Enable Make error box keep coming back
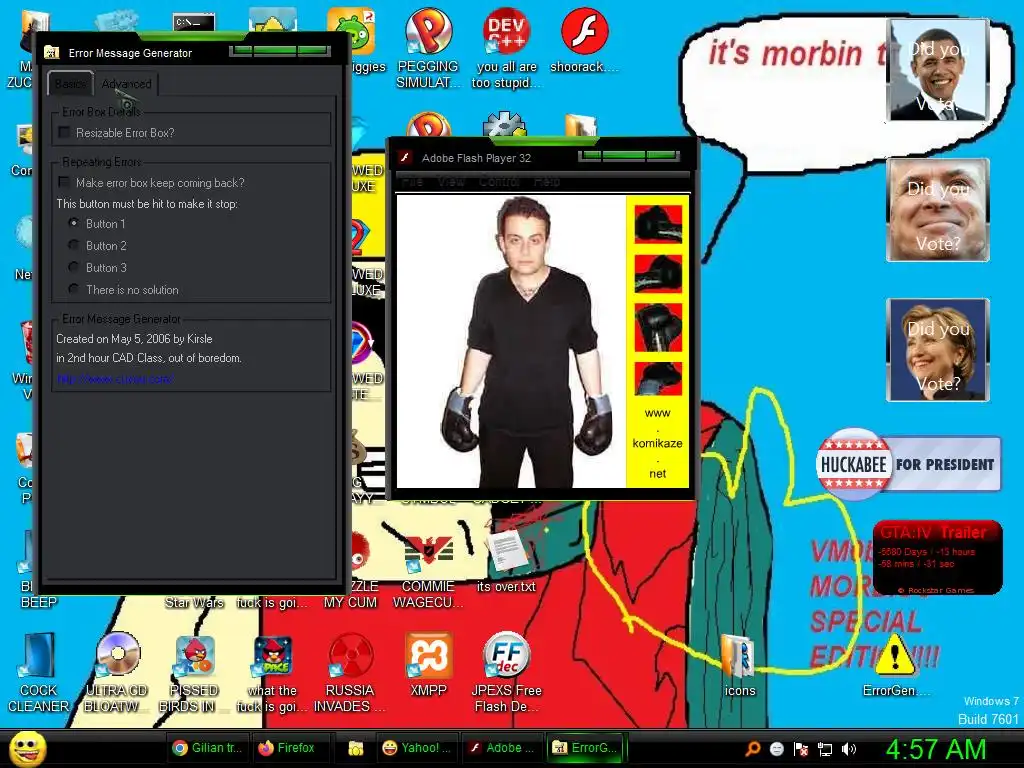This screenshot has width=1024, height=768. pos(64,182)
